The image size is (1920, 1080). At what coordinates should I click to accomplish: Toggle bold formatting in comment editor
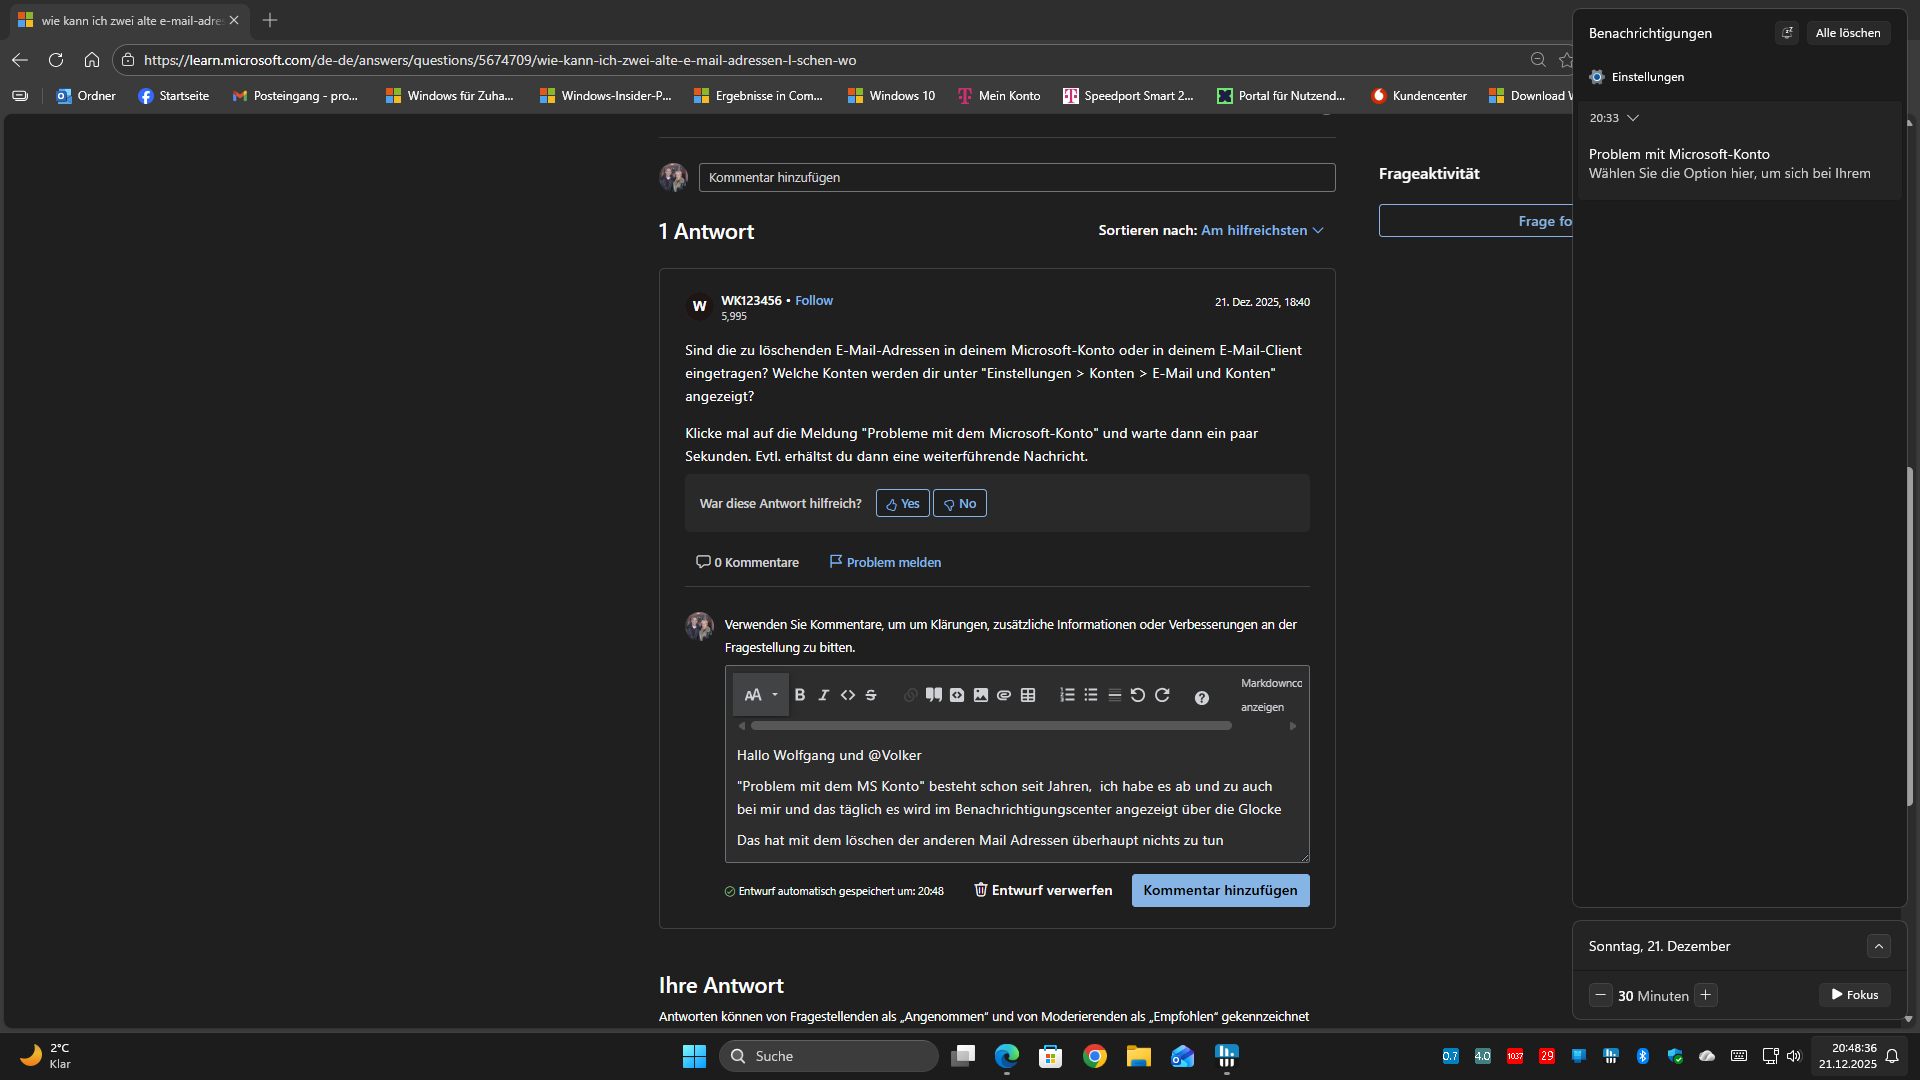tap(800, 695)
